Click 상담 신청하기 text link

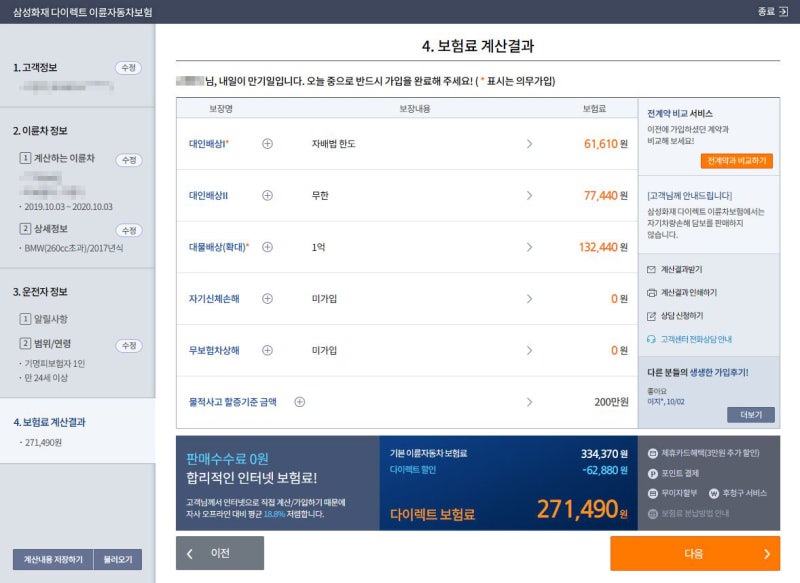coord(682,316)
